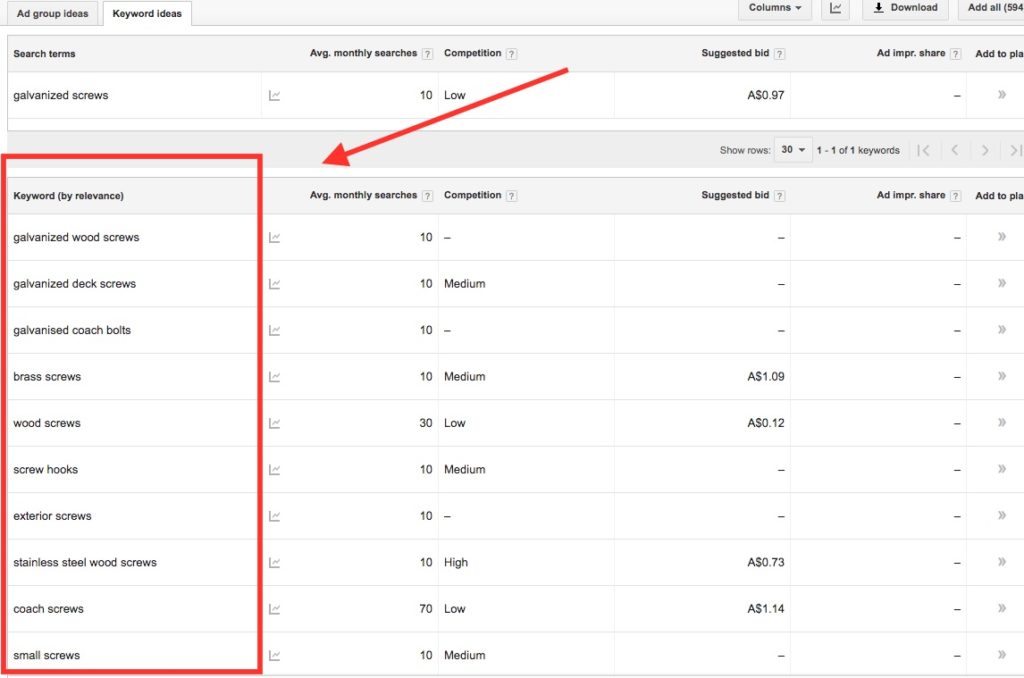The image size is (1024, 678).
Task: Click the Add all button
Action: [x=993, y=8]
